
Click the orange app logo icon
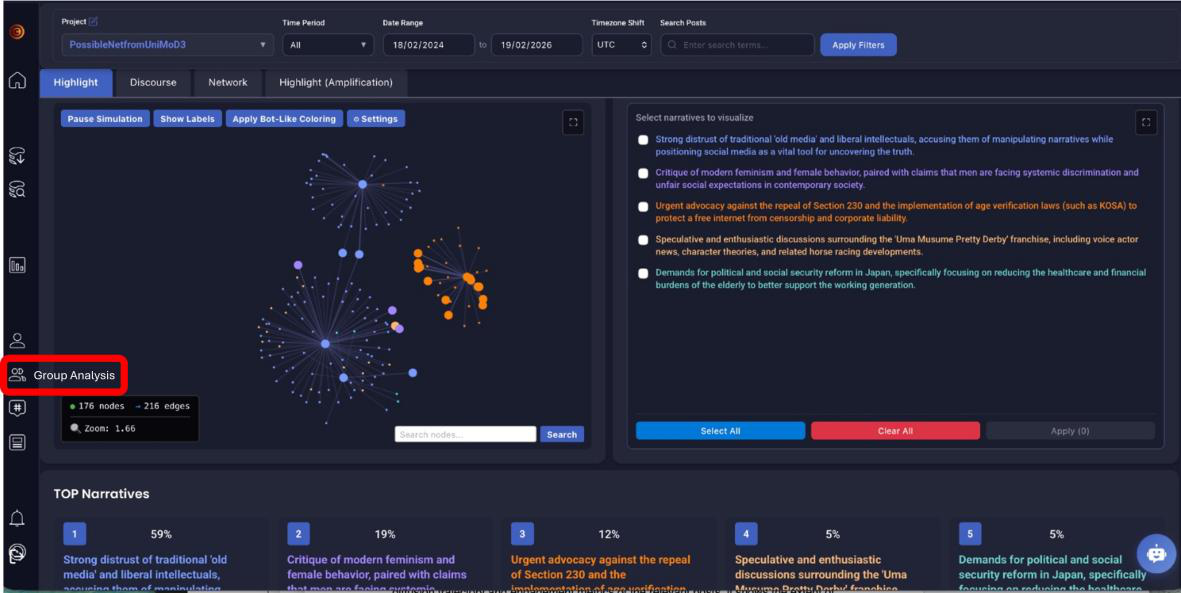pyautogui.click(x=17, y=32)
